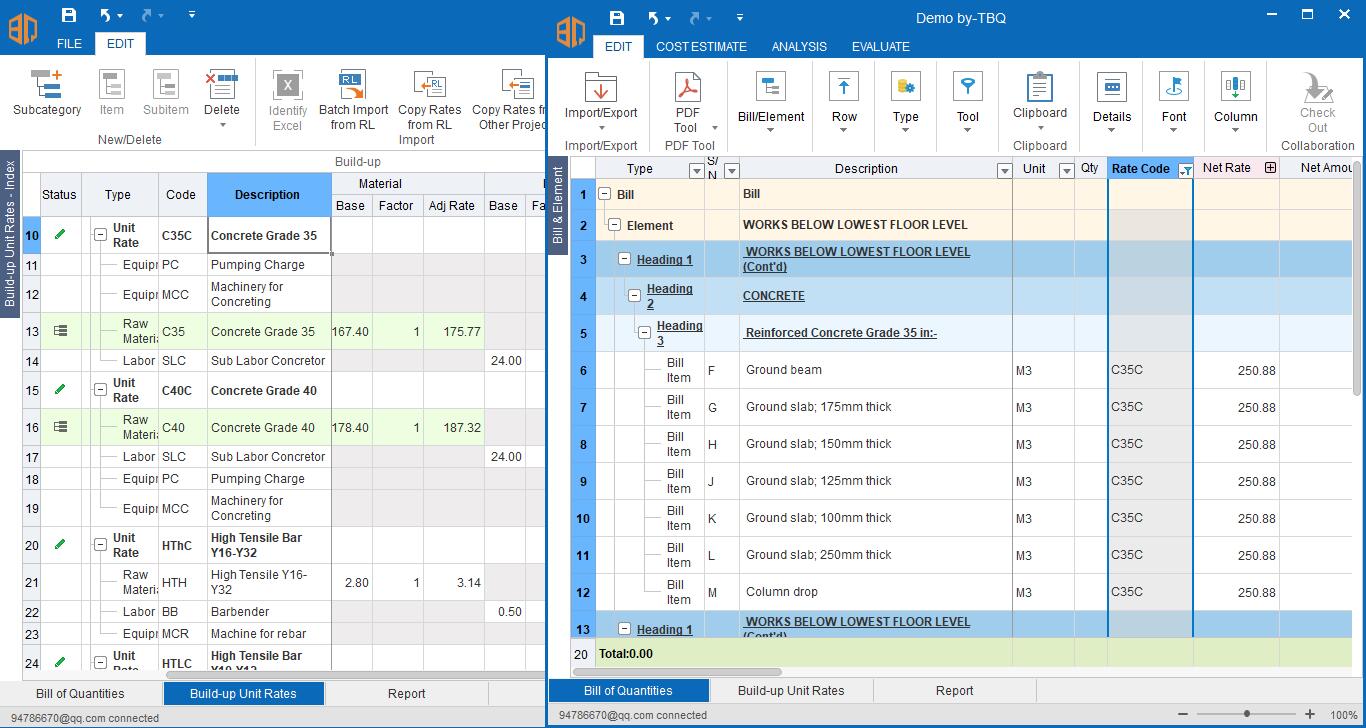The width and height of the screenshot is (1366, 728).
Task: Collapse the Heading 3 tree node
Action: coord(645,333)
